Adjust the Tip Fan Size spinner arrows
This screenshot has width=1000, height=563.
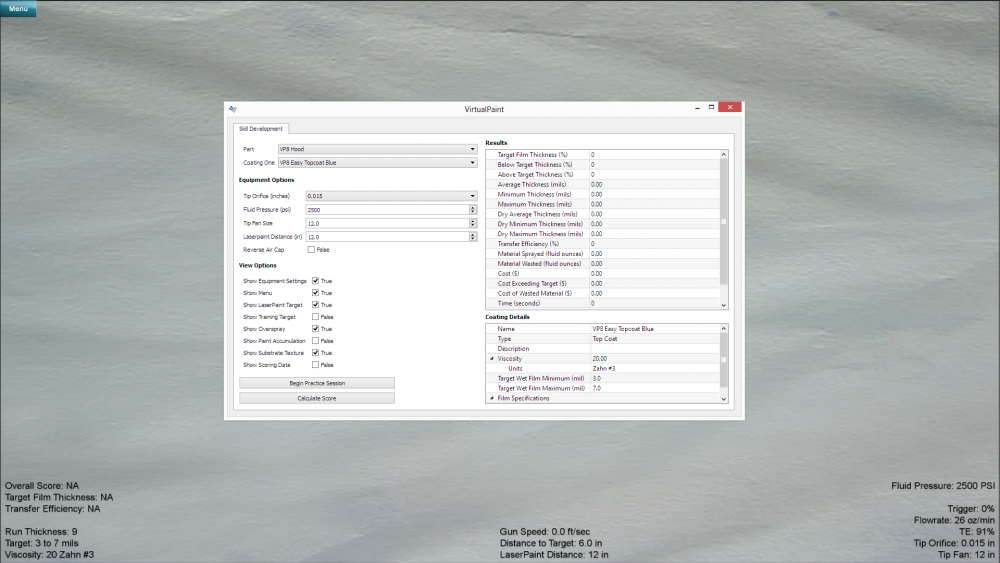coord(473,223)
